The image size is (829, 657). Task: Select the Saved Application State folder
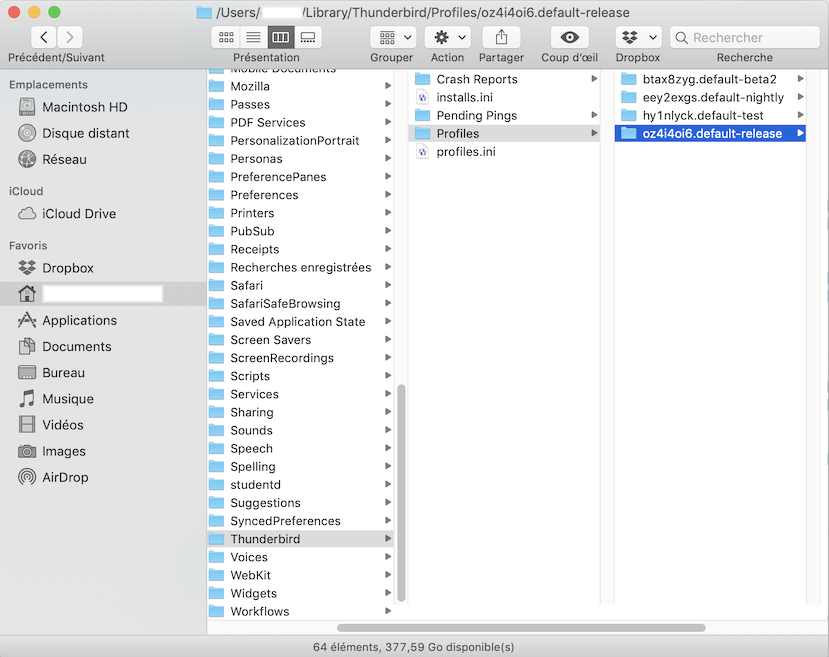[x=300, y=321]
